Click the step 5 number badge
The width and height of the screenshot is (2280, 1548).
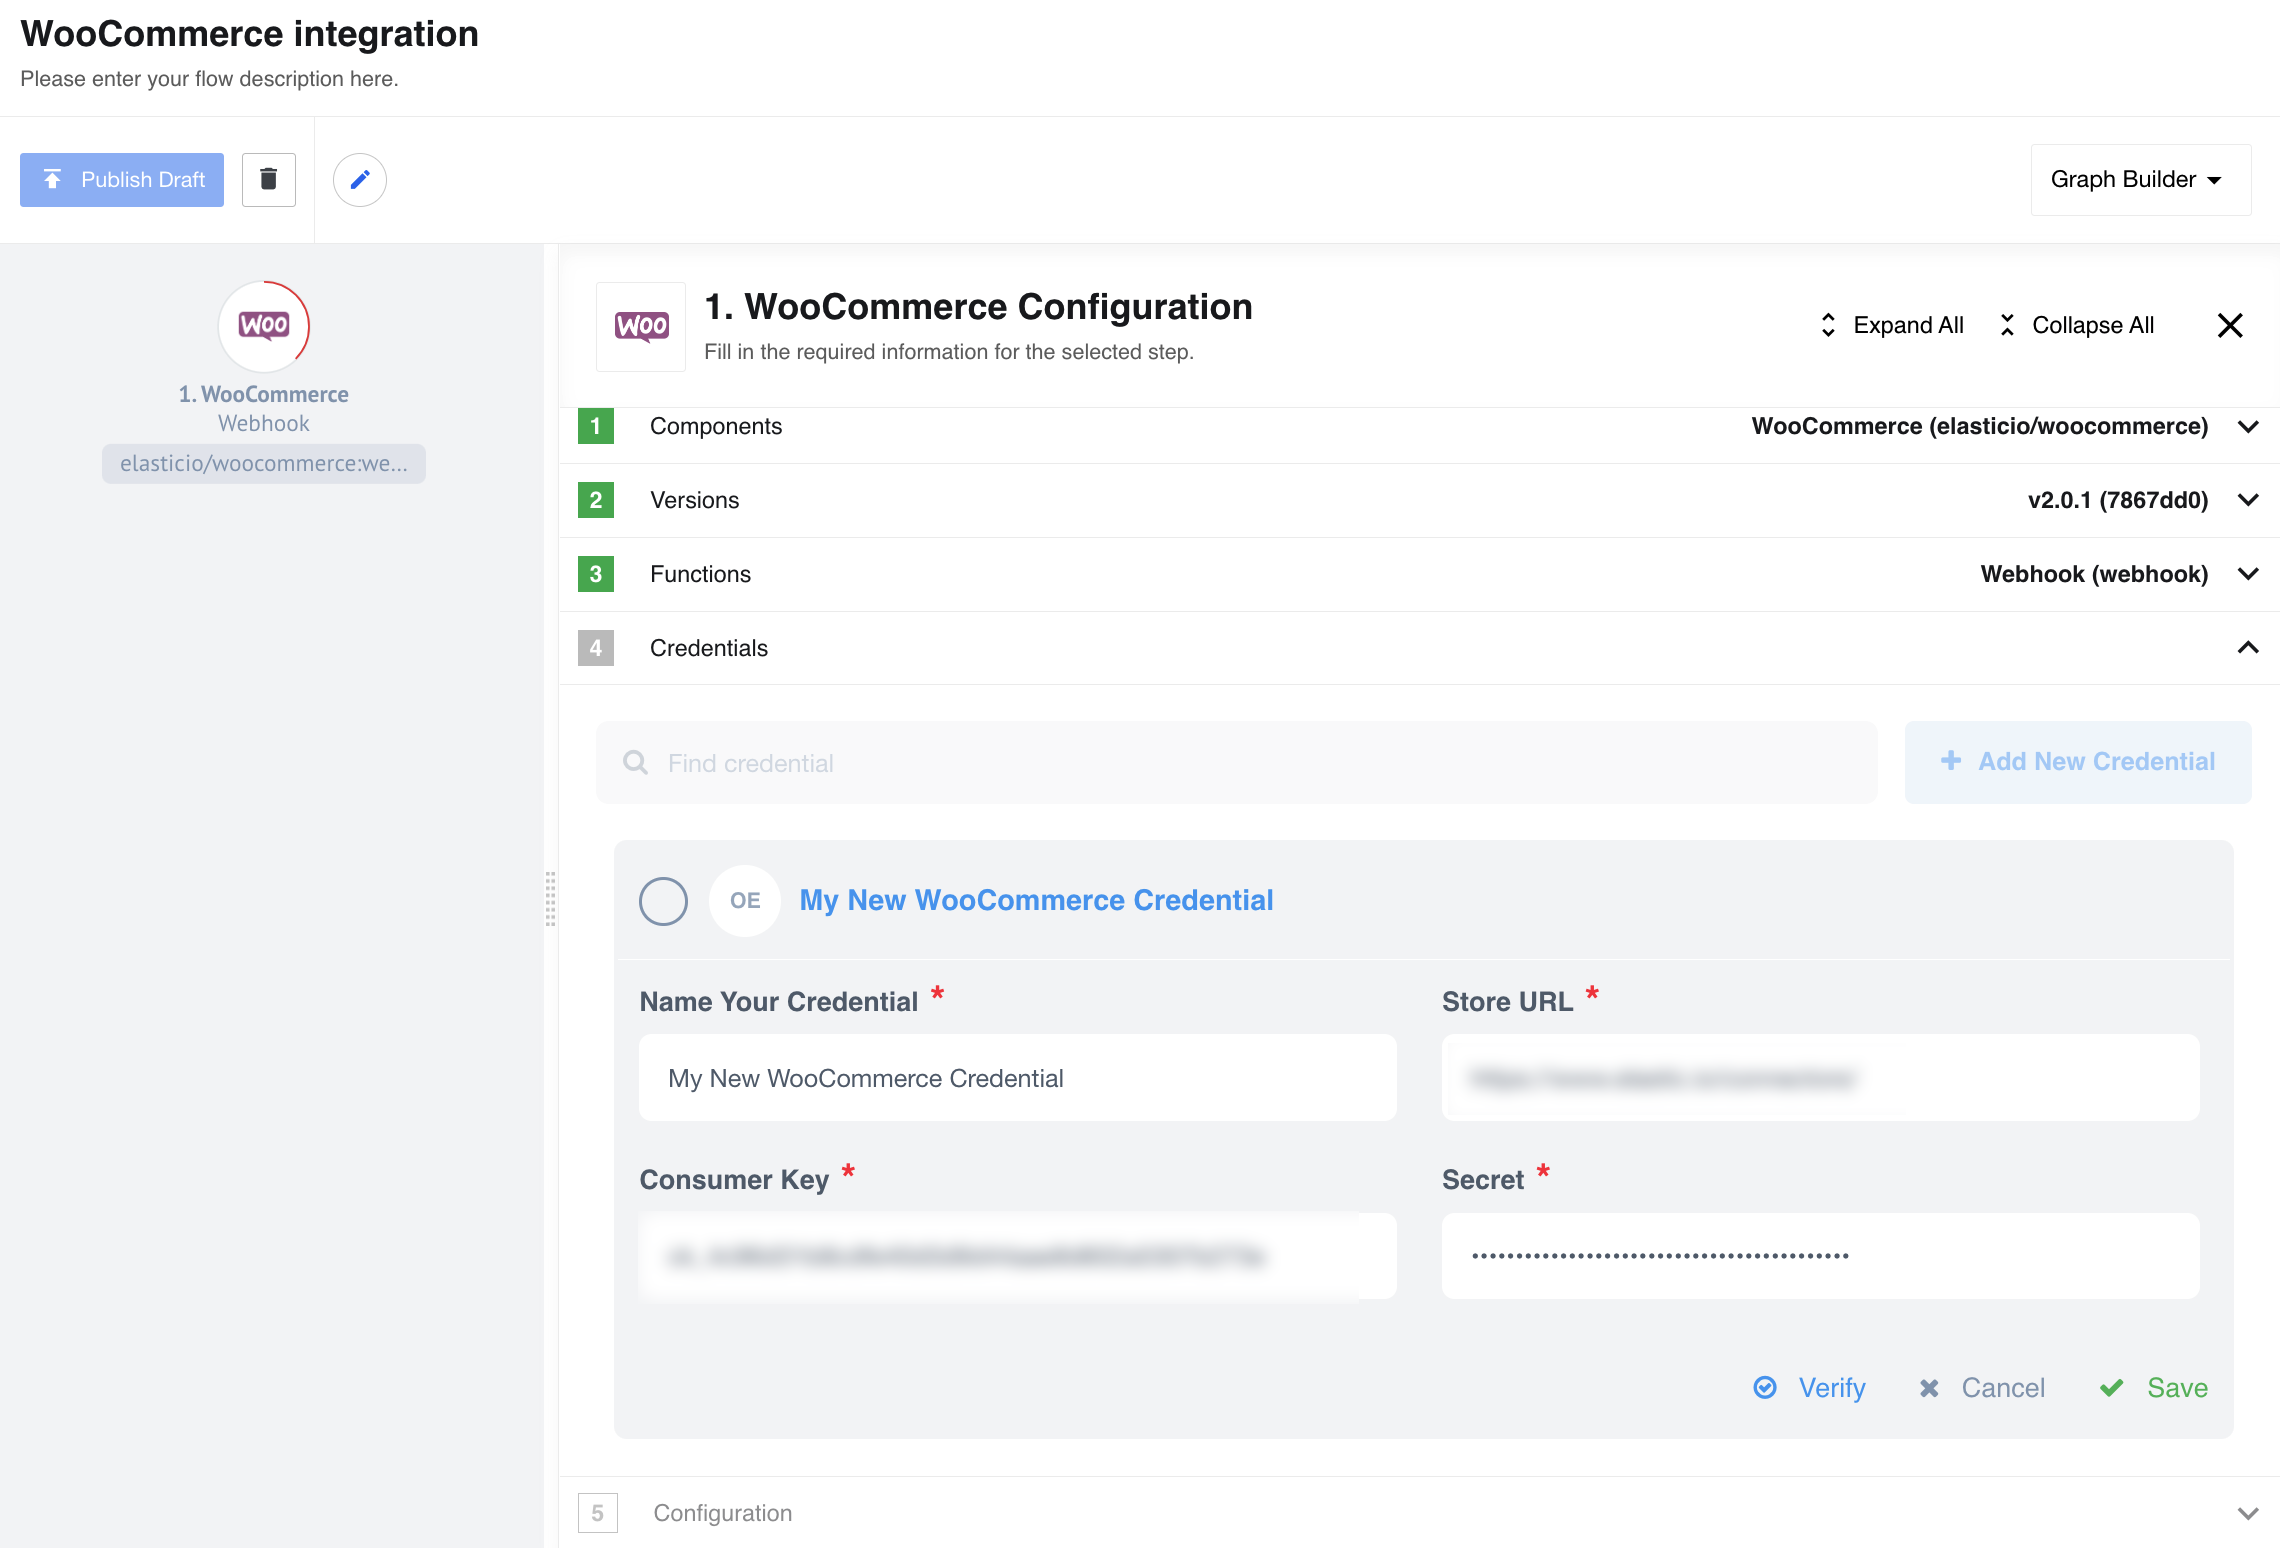coord(598,1513)
